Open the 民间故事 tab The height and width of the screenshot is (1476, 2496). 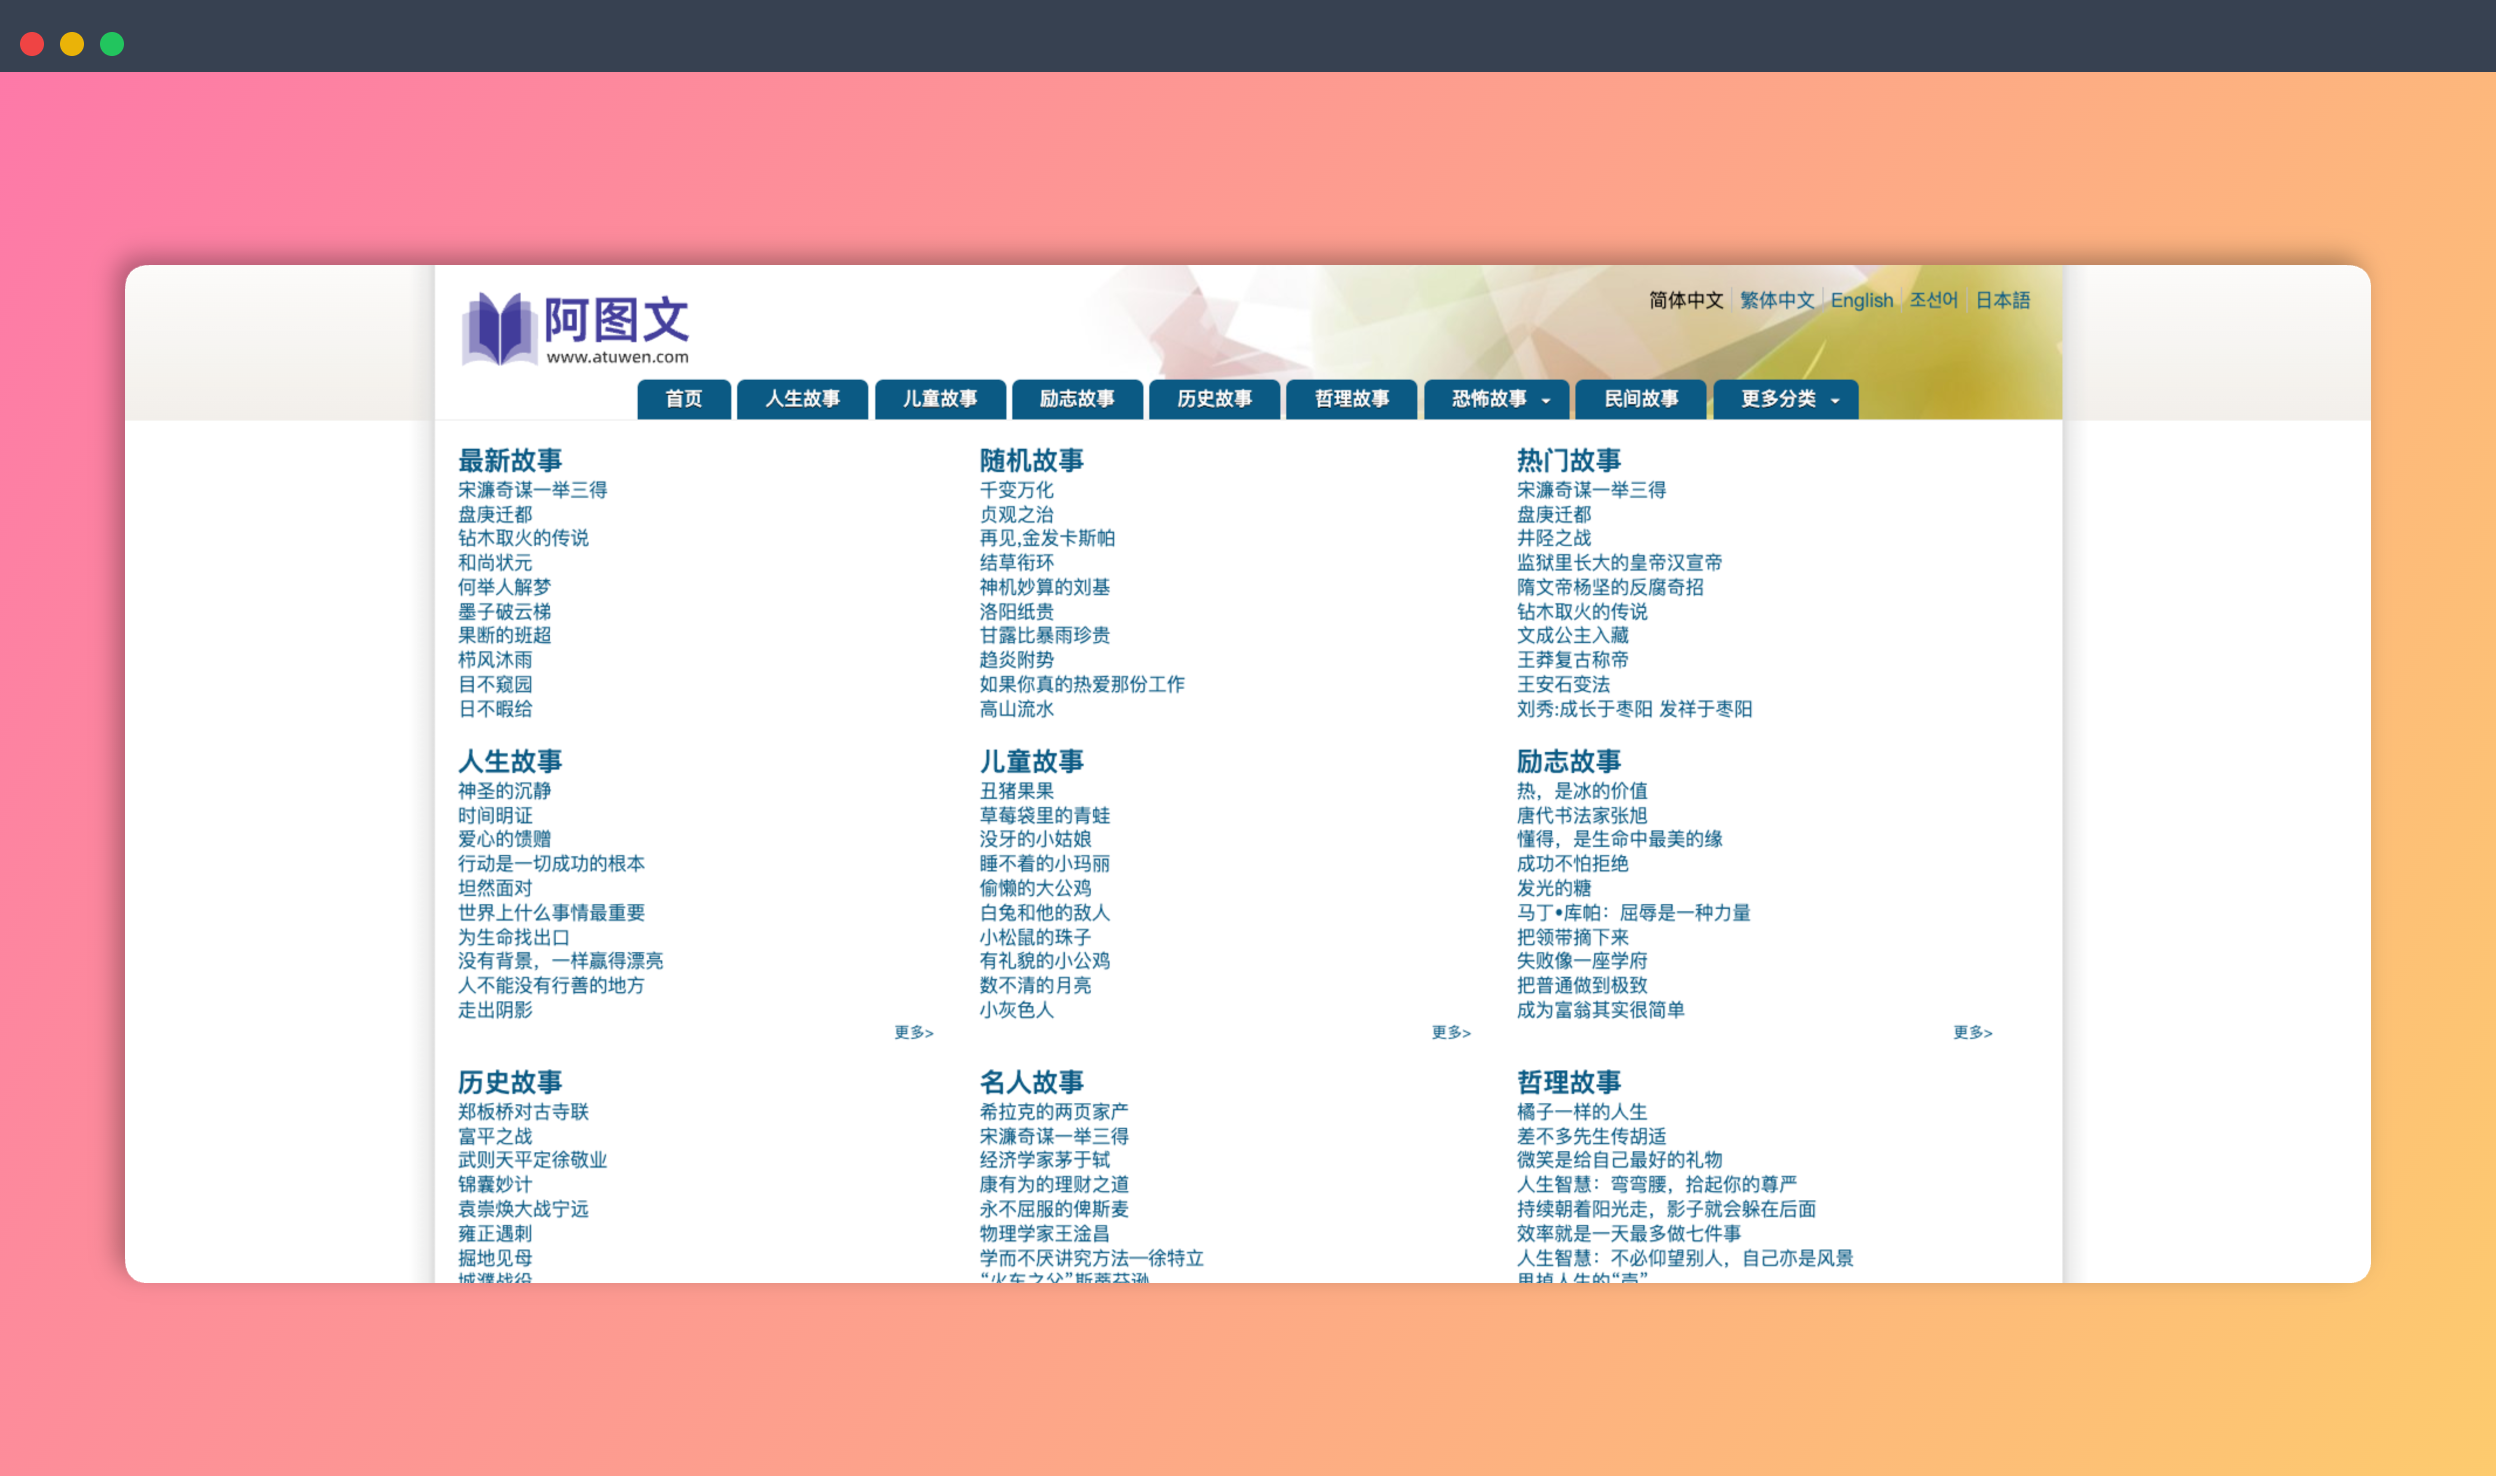click(1641, 399)
